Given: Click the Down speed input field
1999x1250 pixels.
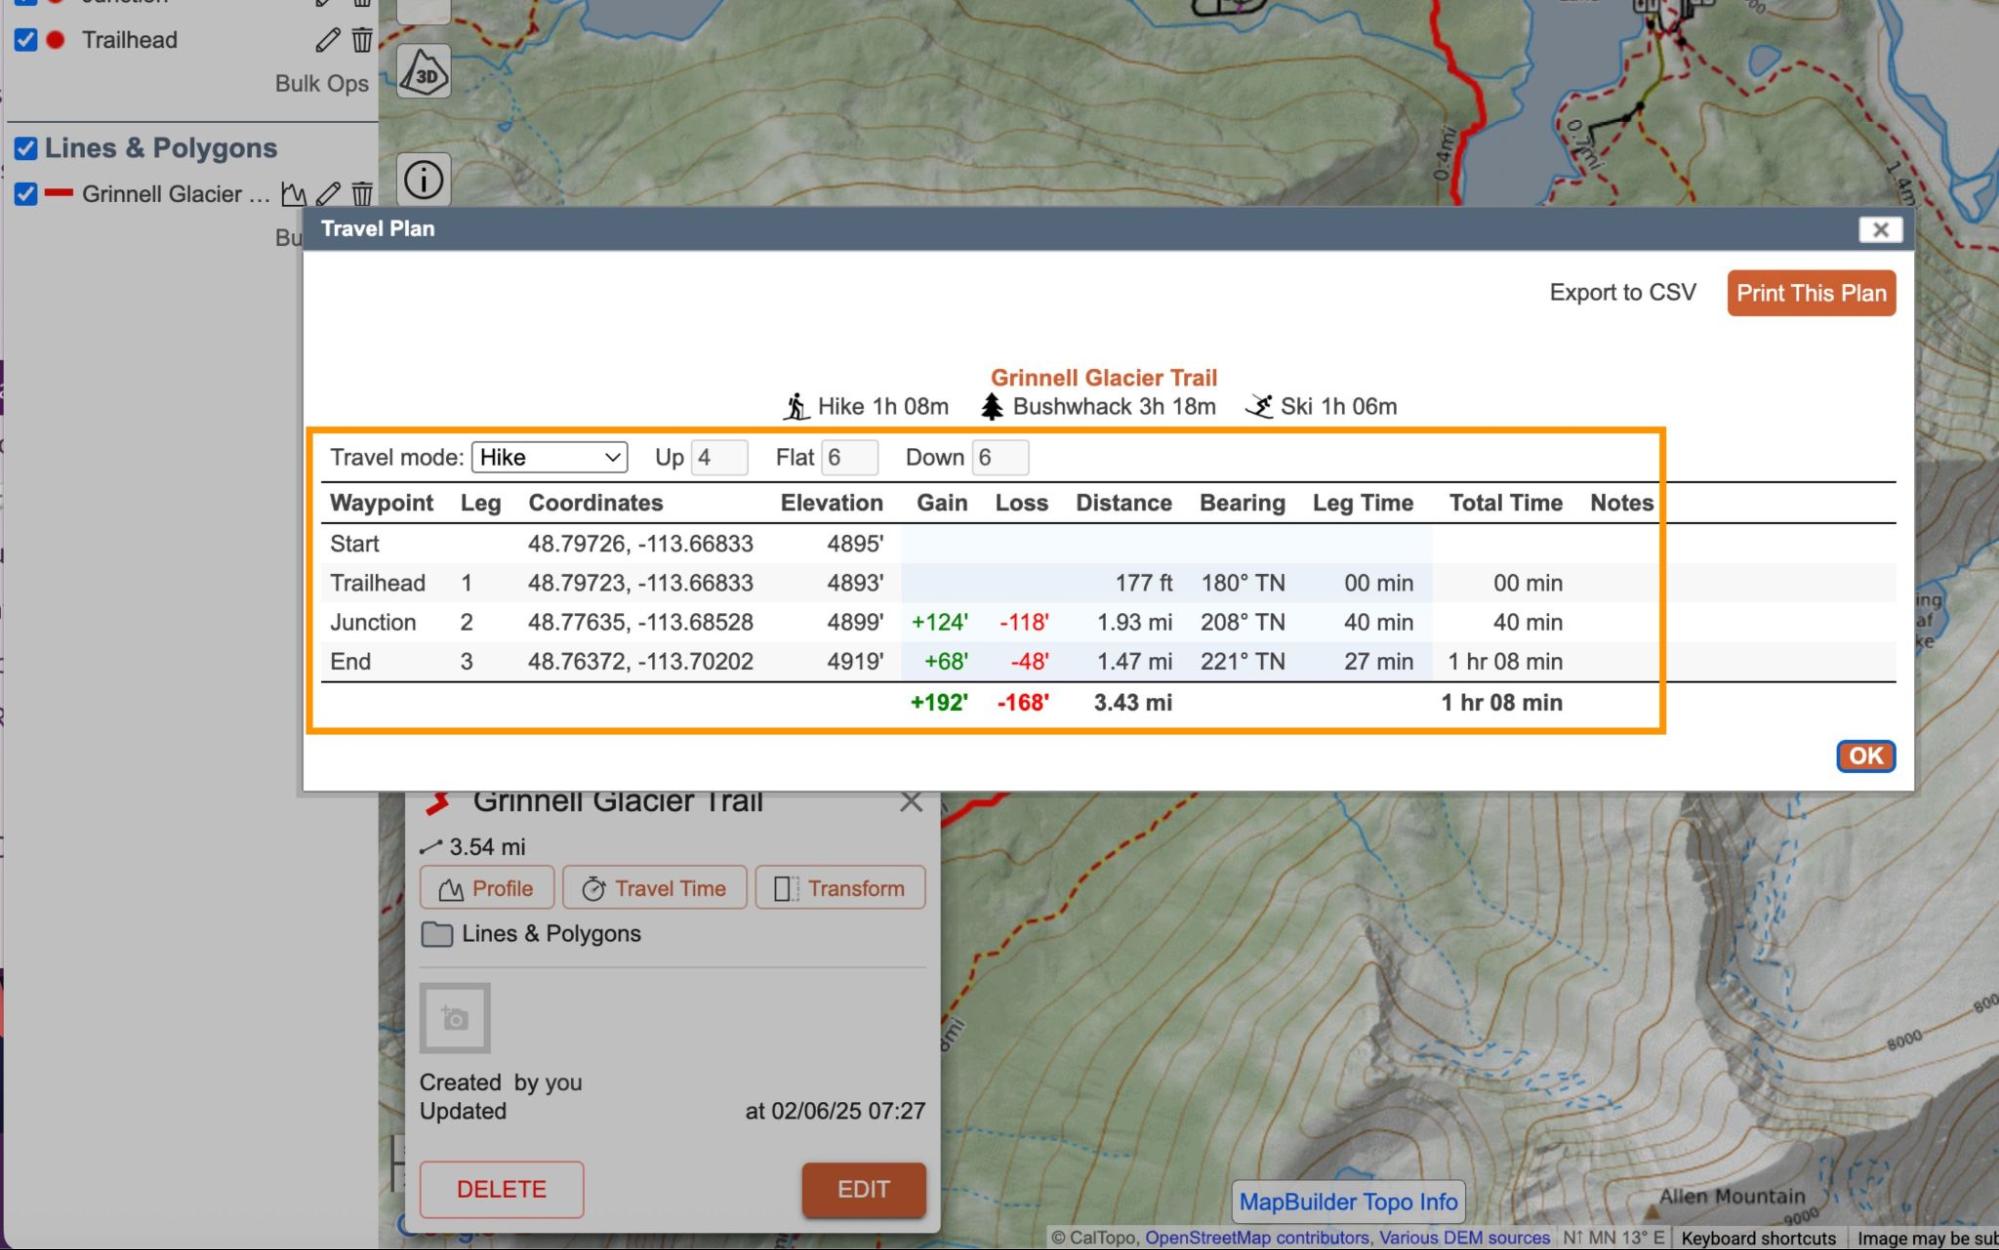Looking at the screenshot, I should pos(999,458).
